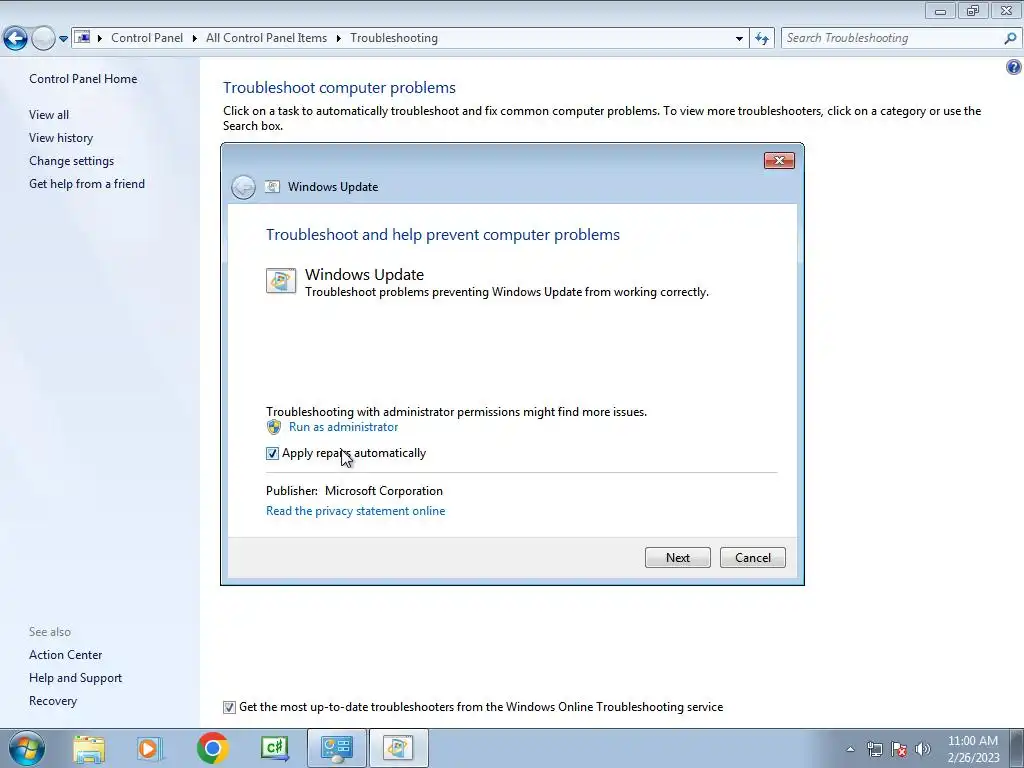Close the Windows Update troubleshooter dialog
Screen dimensions: 1024x768
click(x=779, y=161)
